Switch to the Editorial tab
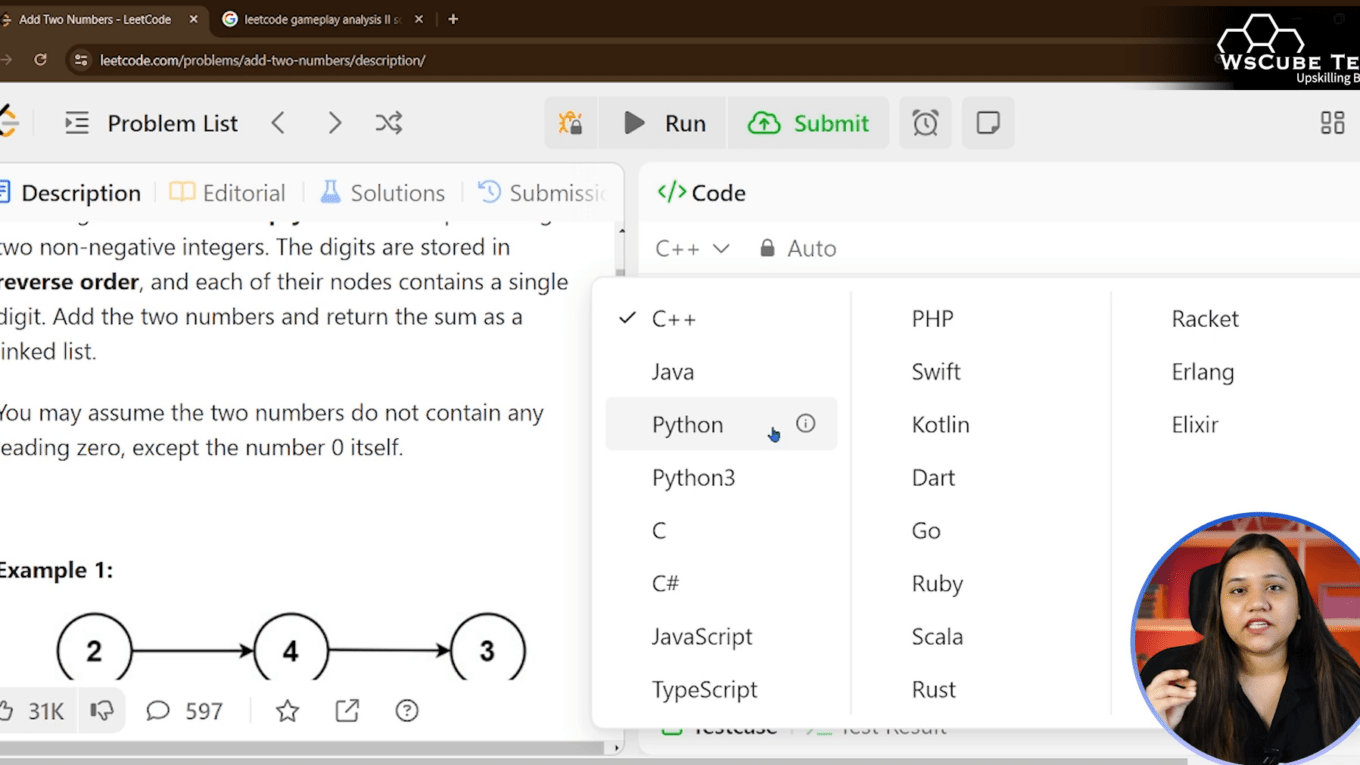1360x765 pixels. click(228, 193)
